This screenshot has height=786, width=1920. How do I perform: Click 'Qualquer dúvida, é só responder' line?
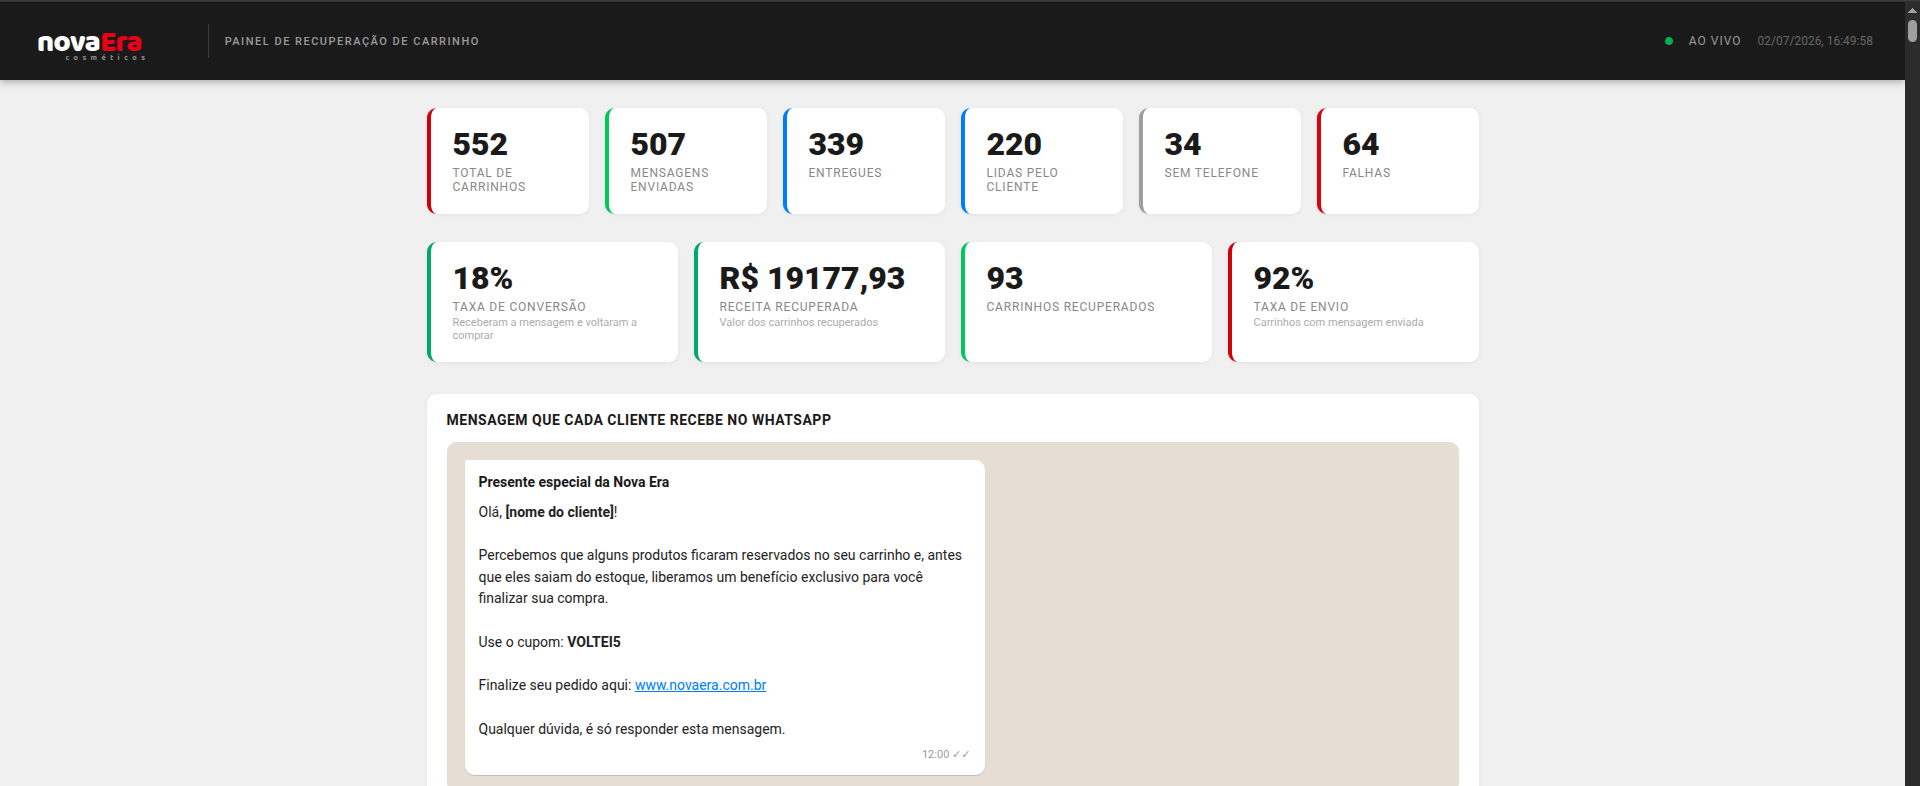coord(632,729)
